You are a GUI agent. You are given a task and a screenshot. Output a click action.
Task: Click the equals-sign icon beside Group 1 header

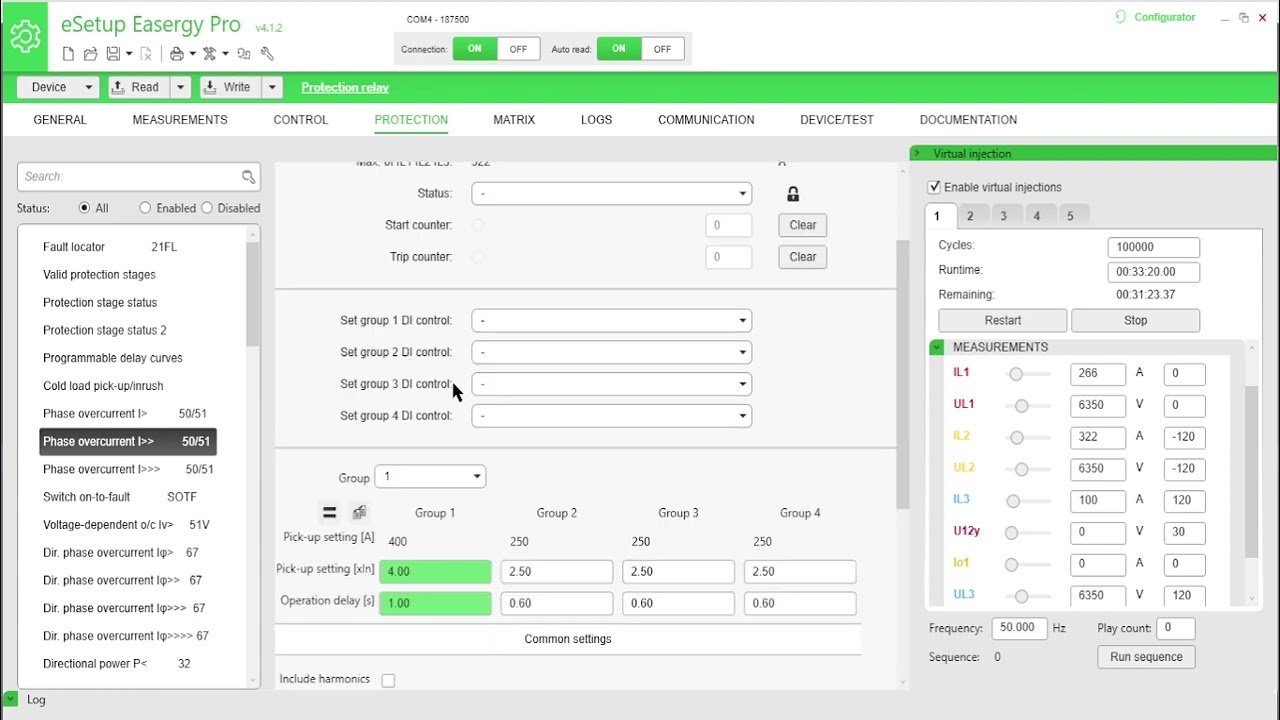(329, 513)
